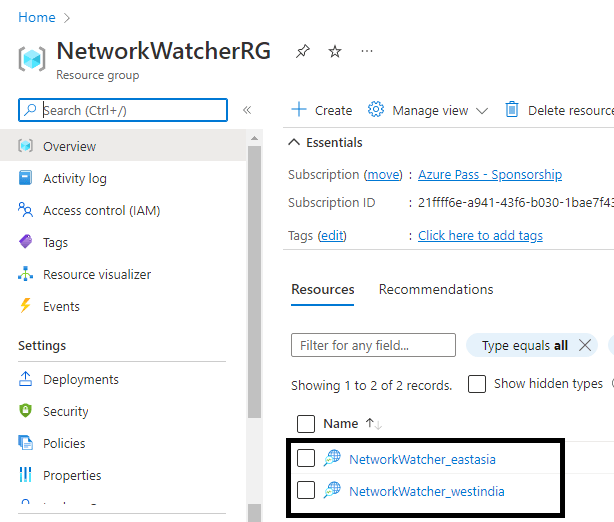The width and height of the screenshot is (614, 522).
Task: Open the Events lightning icon item
Action: coord(61,306)
